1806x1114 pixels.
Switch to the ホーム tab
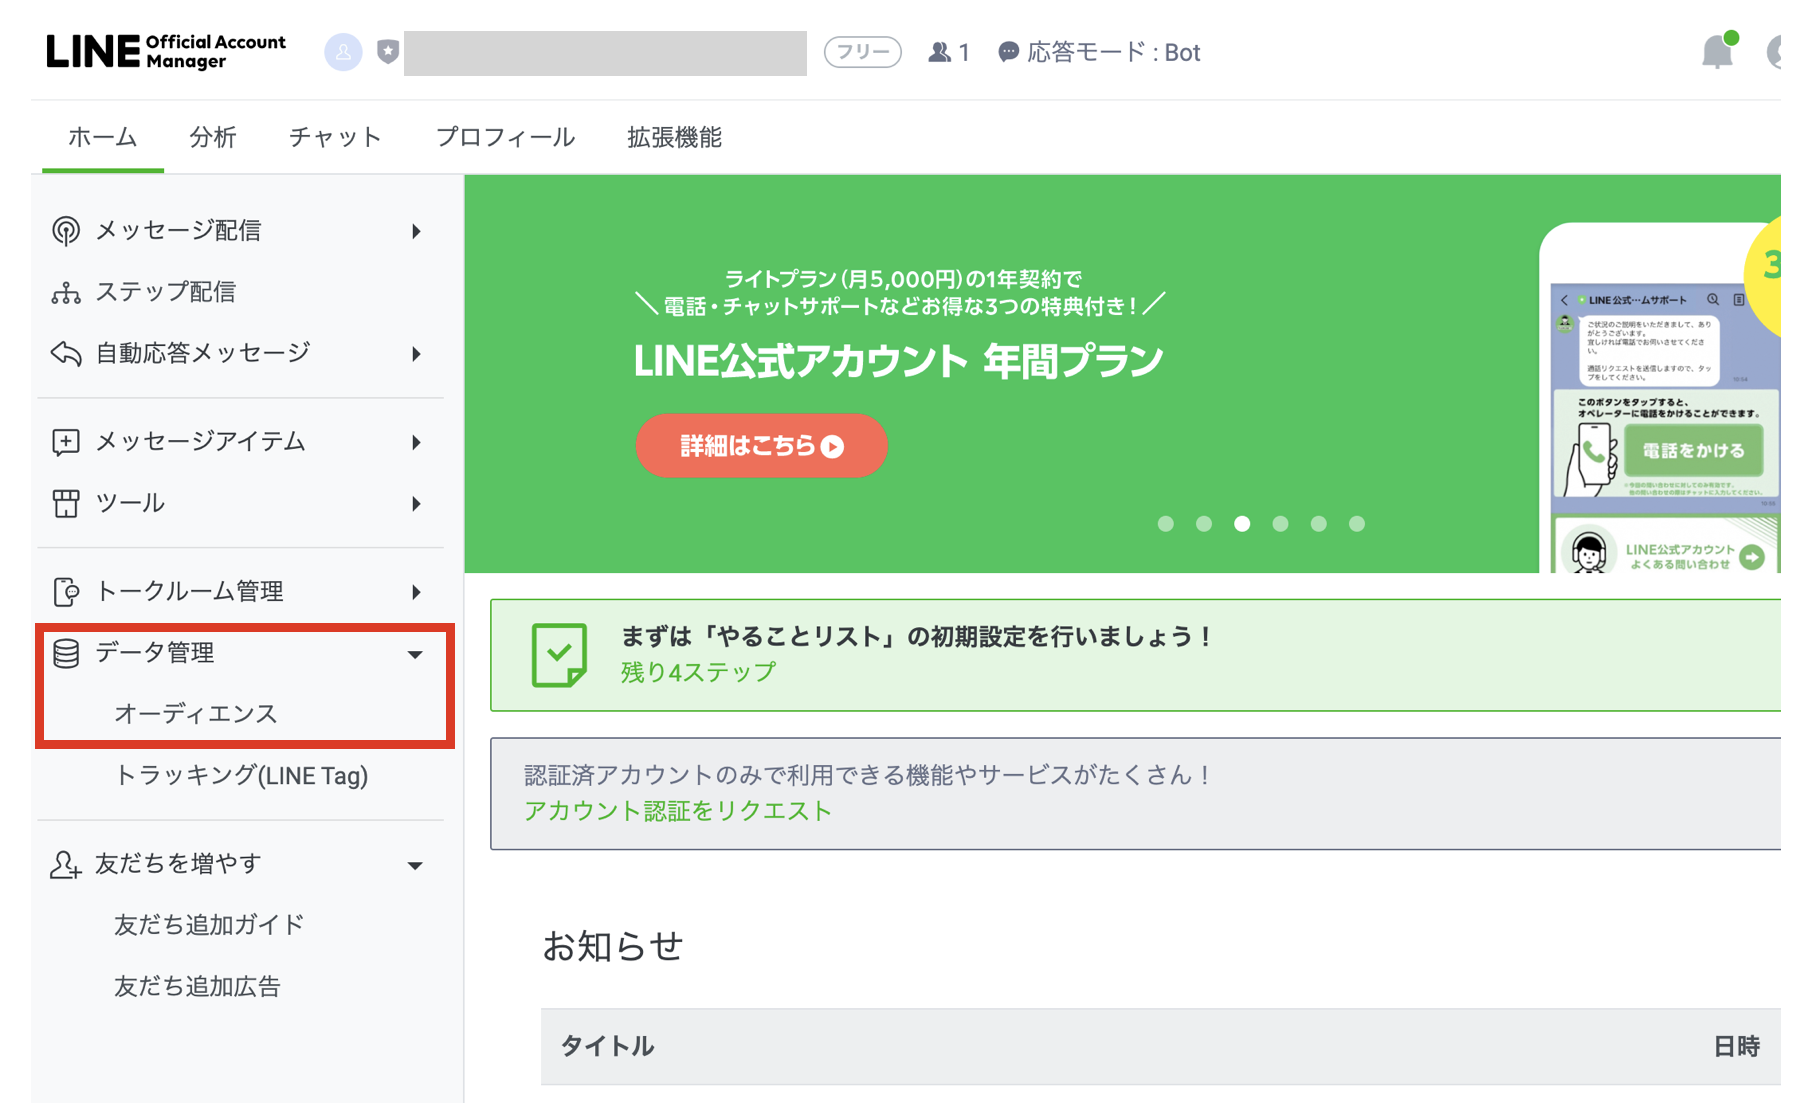[102, 137]
